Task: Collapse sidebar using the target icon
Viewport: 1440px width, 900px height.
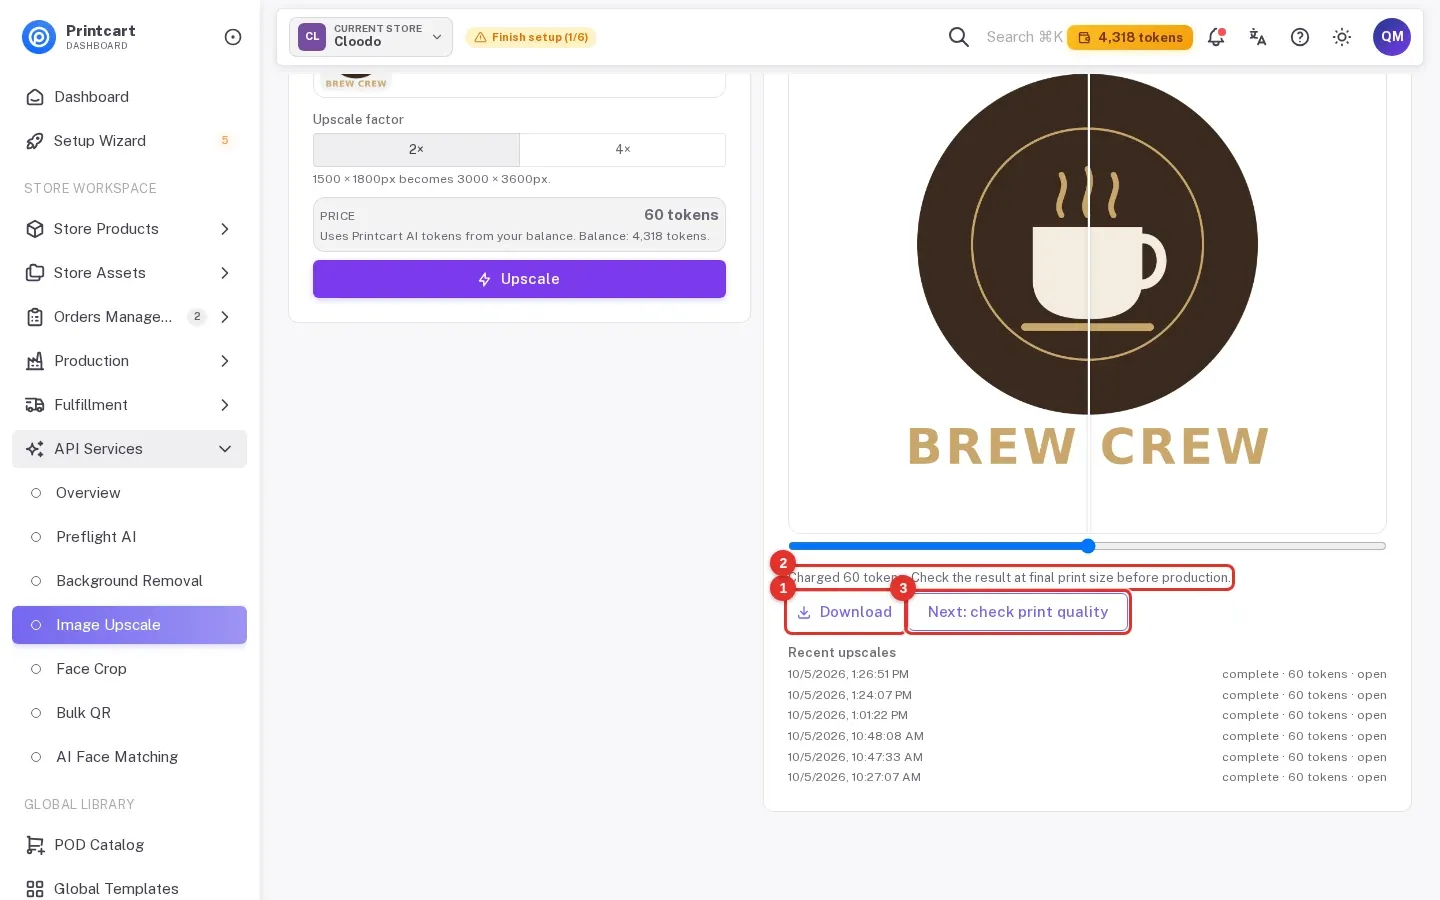Action: coord(233,37)
